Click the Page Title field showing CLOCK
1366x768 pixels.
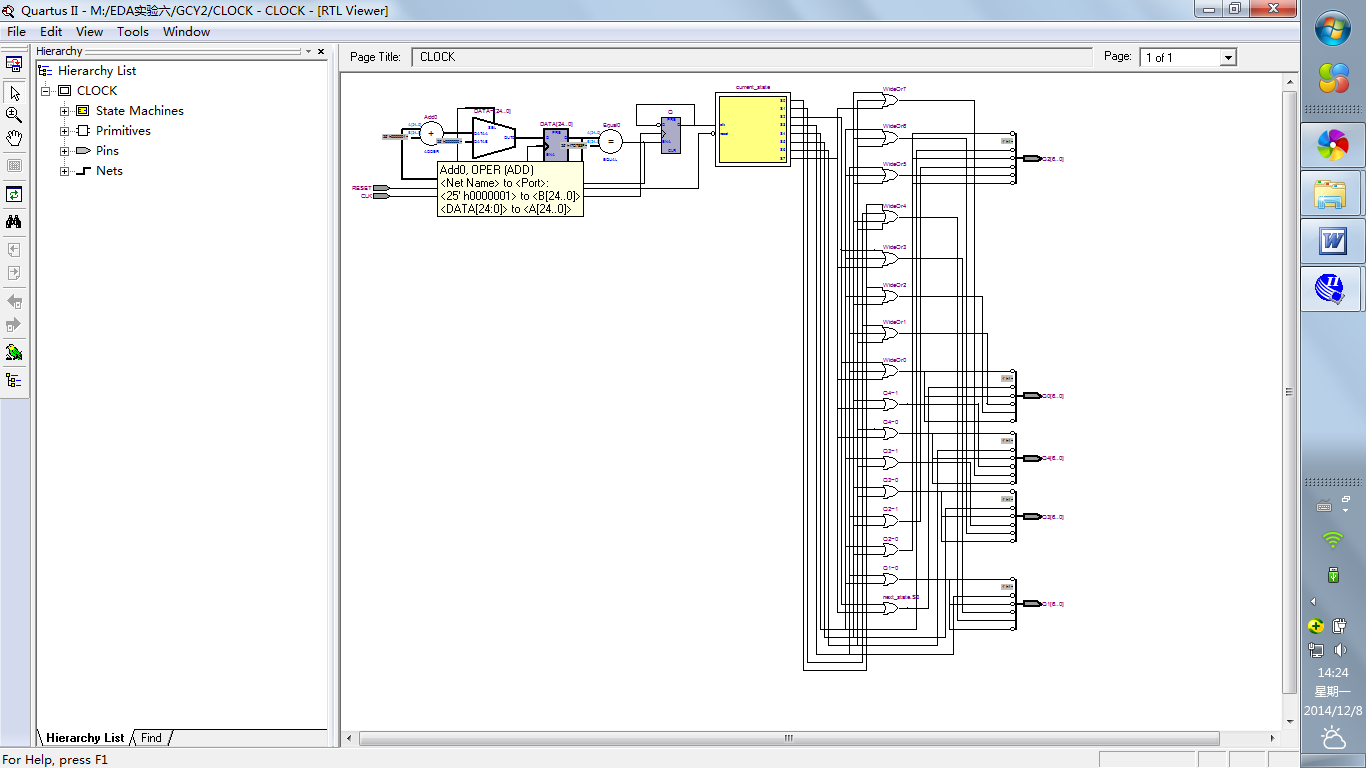point(751,57)
